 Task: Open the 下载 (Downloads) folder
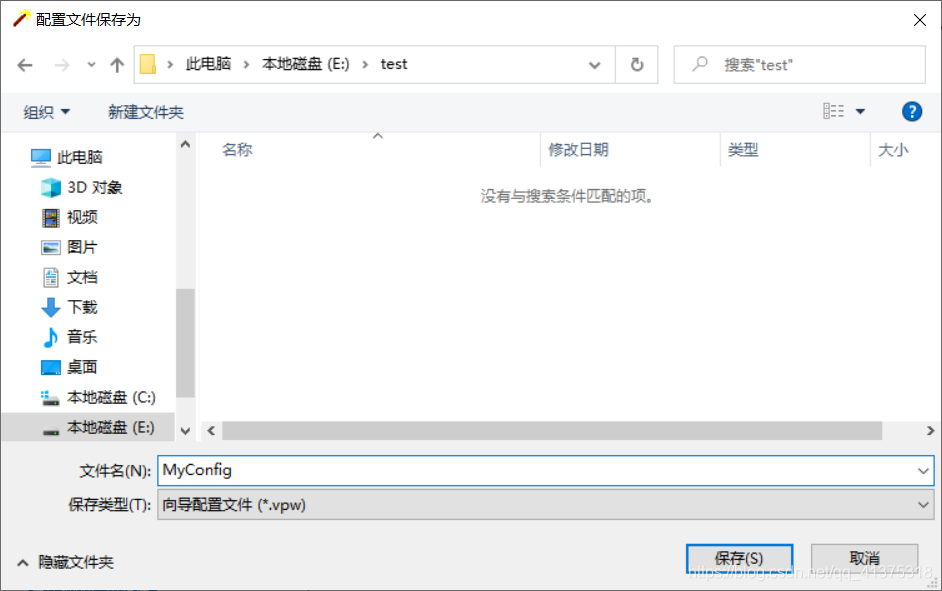pos(81,307)
